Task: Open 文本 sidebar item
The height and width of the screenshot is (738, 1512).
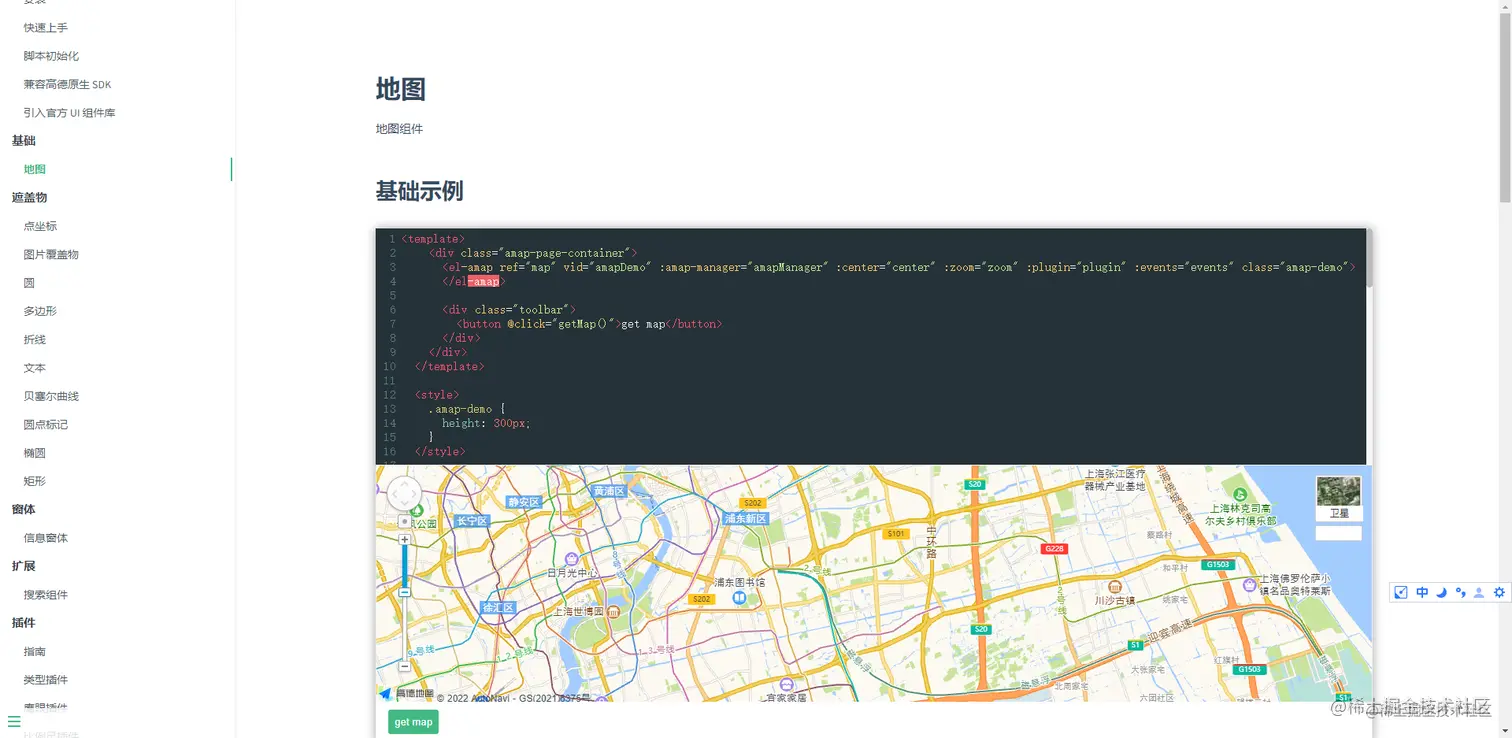Action: (x=35, y=368)
